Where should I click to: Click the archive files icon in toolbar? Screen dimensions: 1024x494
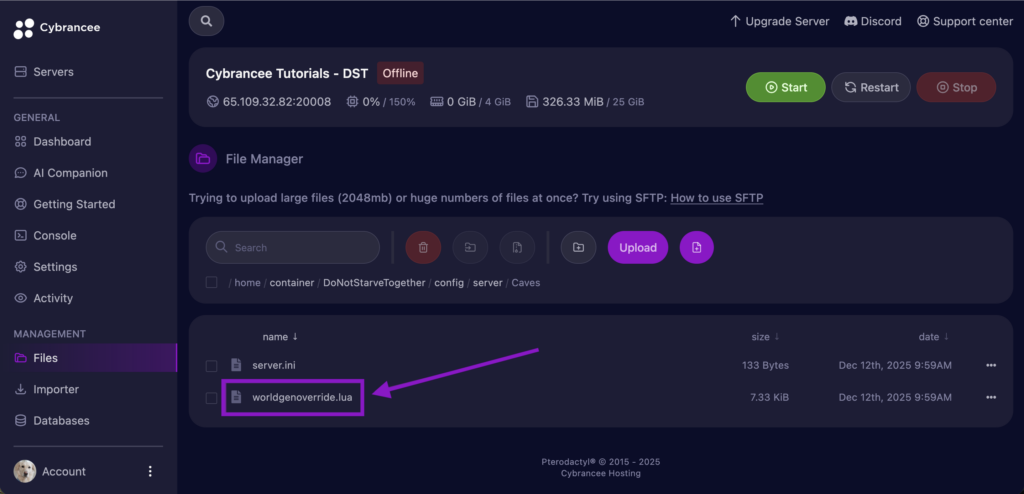click(516, 247)
